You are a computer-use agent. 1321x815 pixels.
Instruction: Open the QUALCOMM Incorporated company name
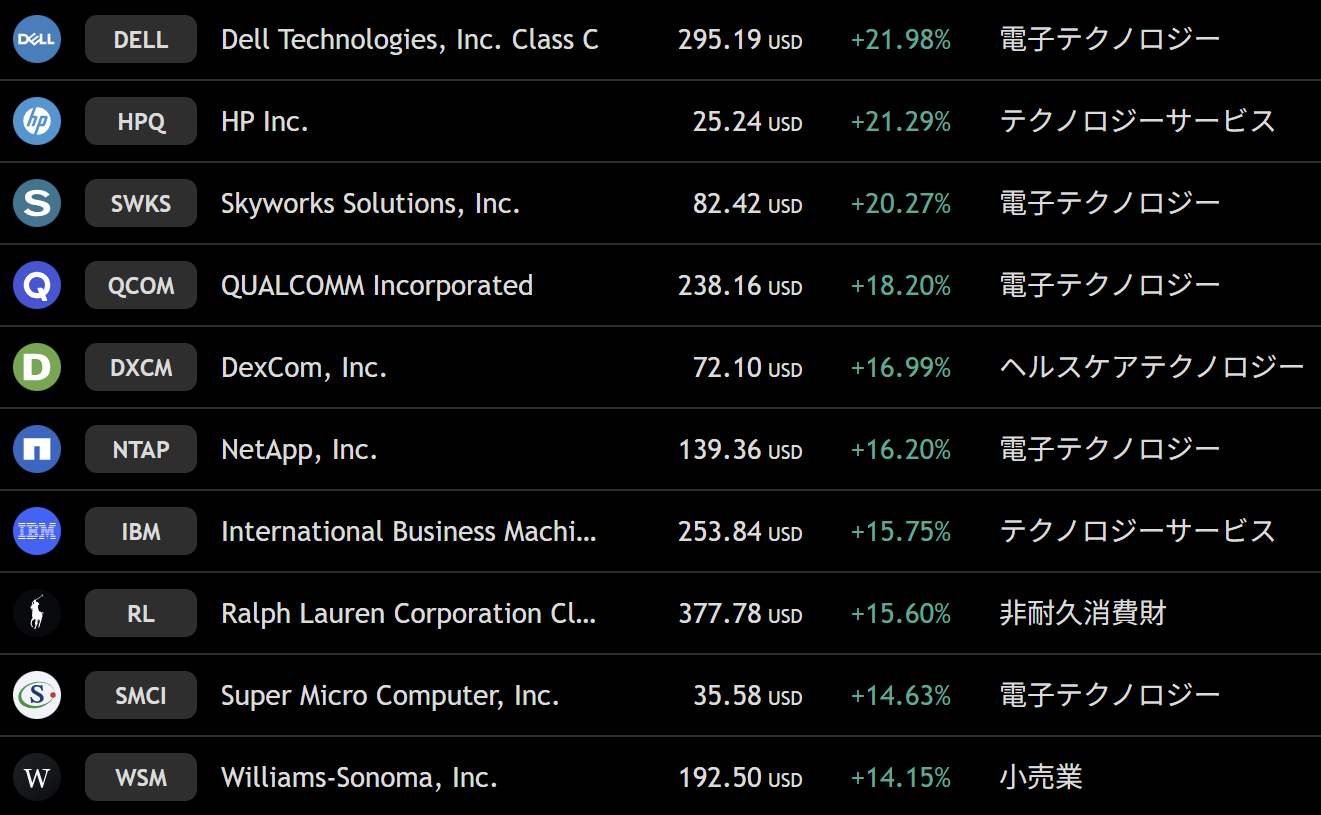(x=377, y=286)
